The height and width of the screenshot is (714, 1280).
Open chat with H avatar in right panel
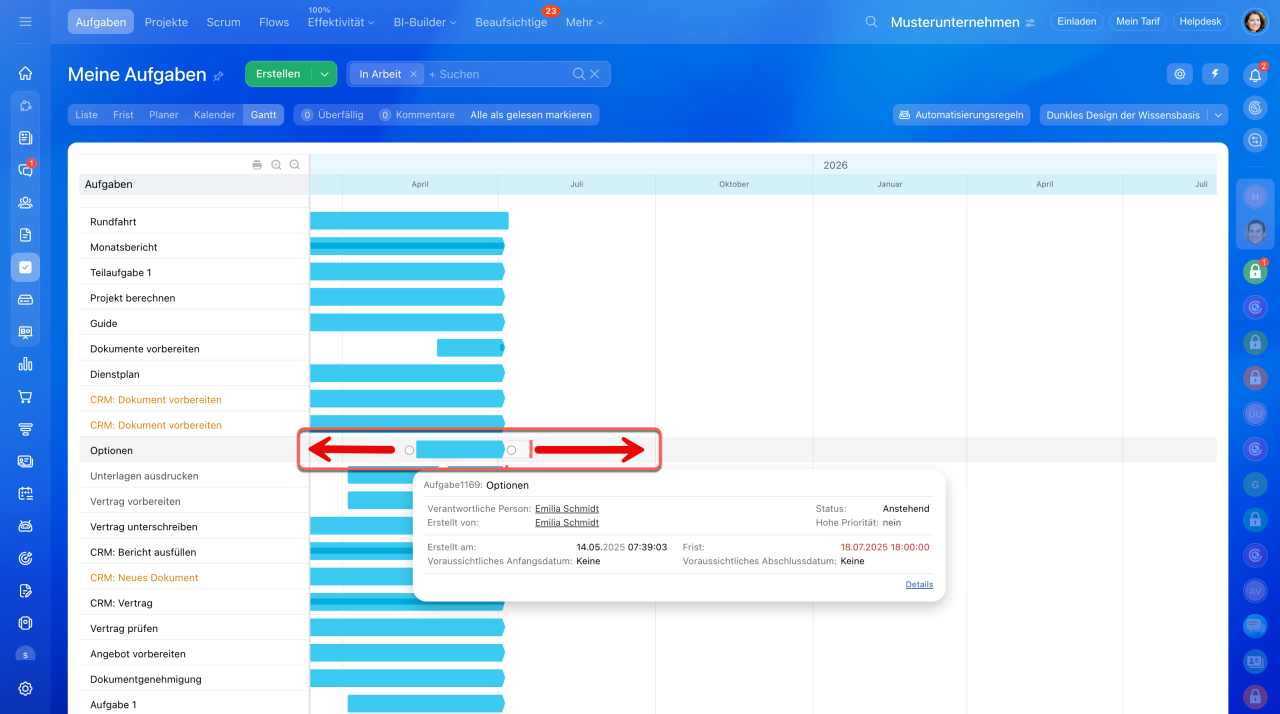pos(1254,197)
